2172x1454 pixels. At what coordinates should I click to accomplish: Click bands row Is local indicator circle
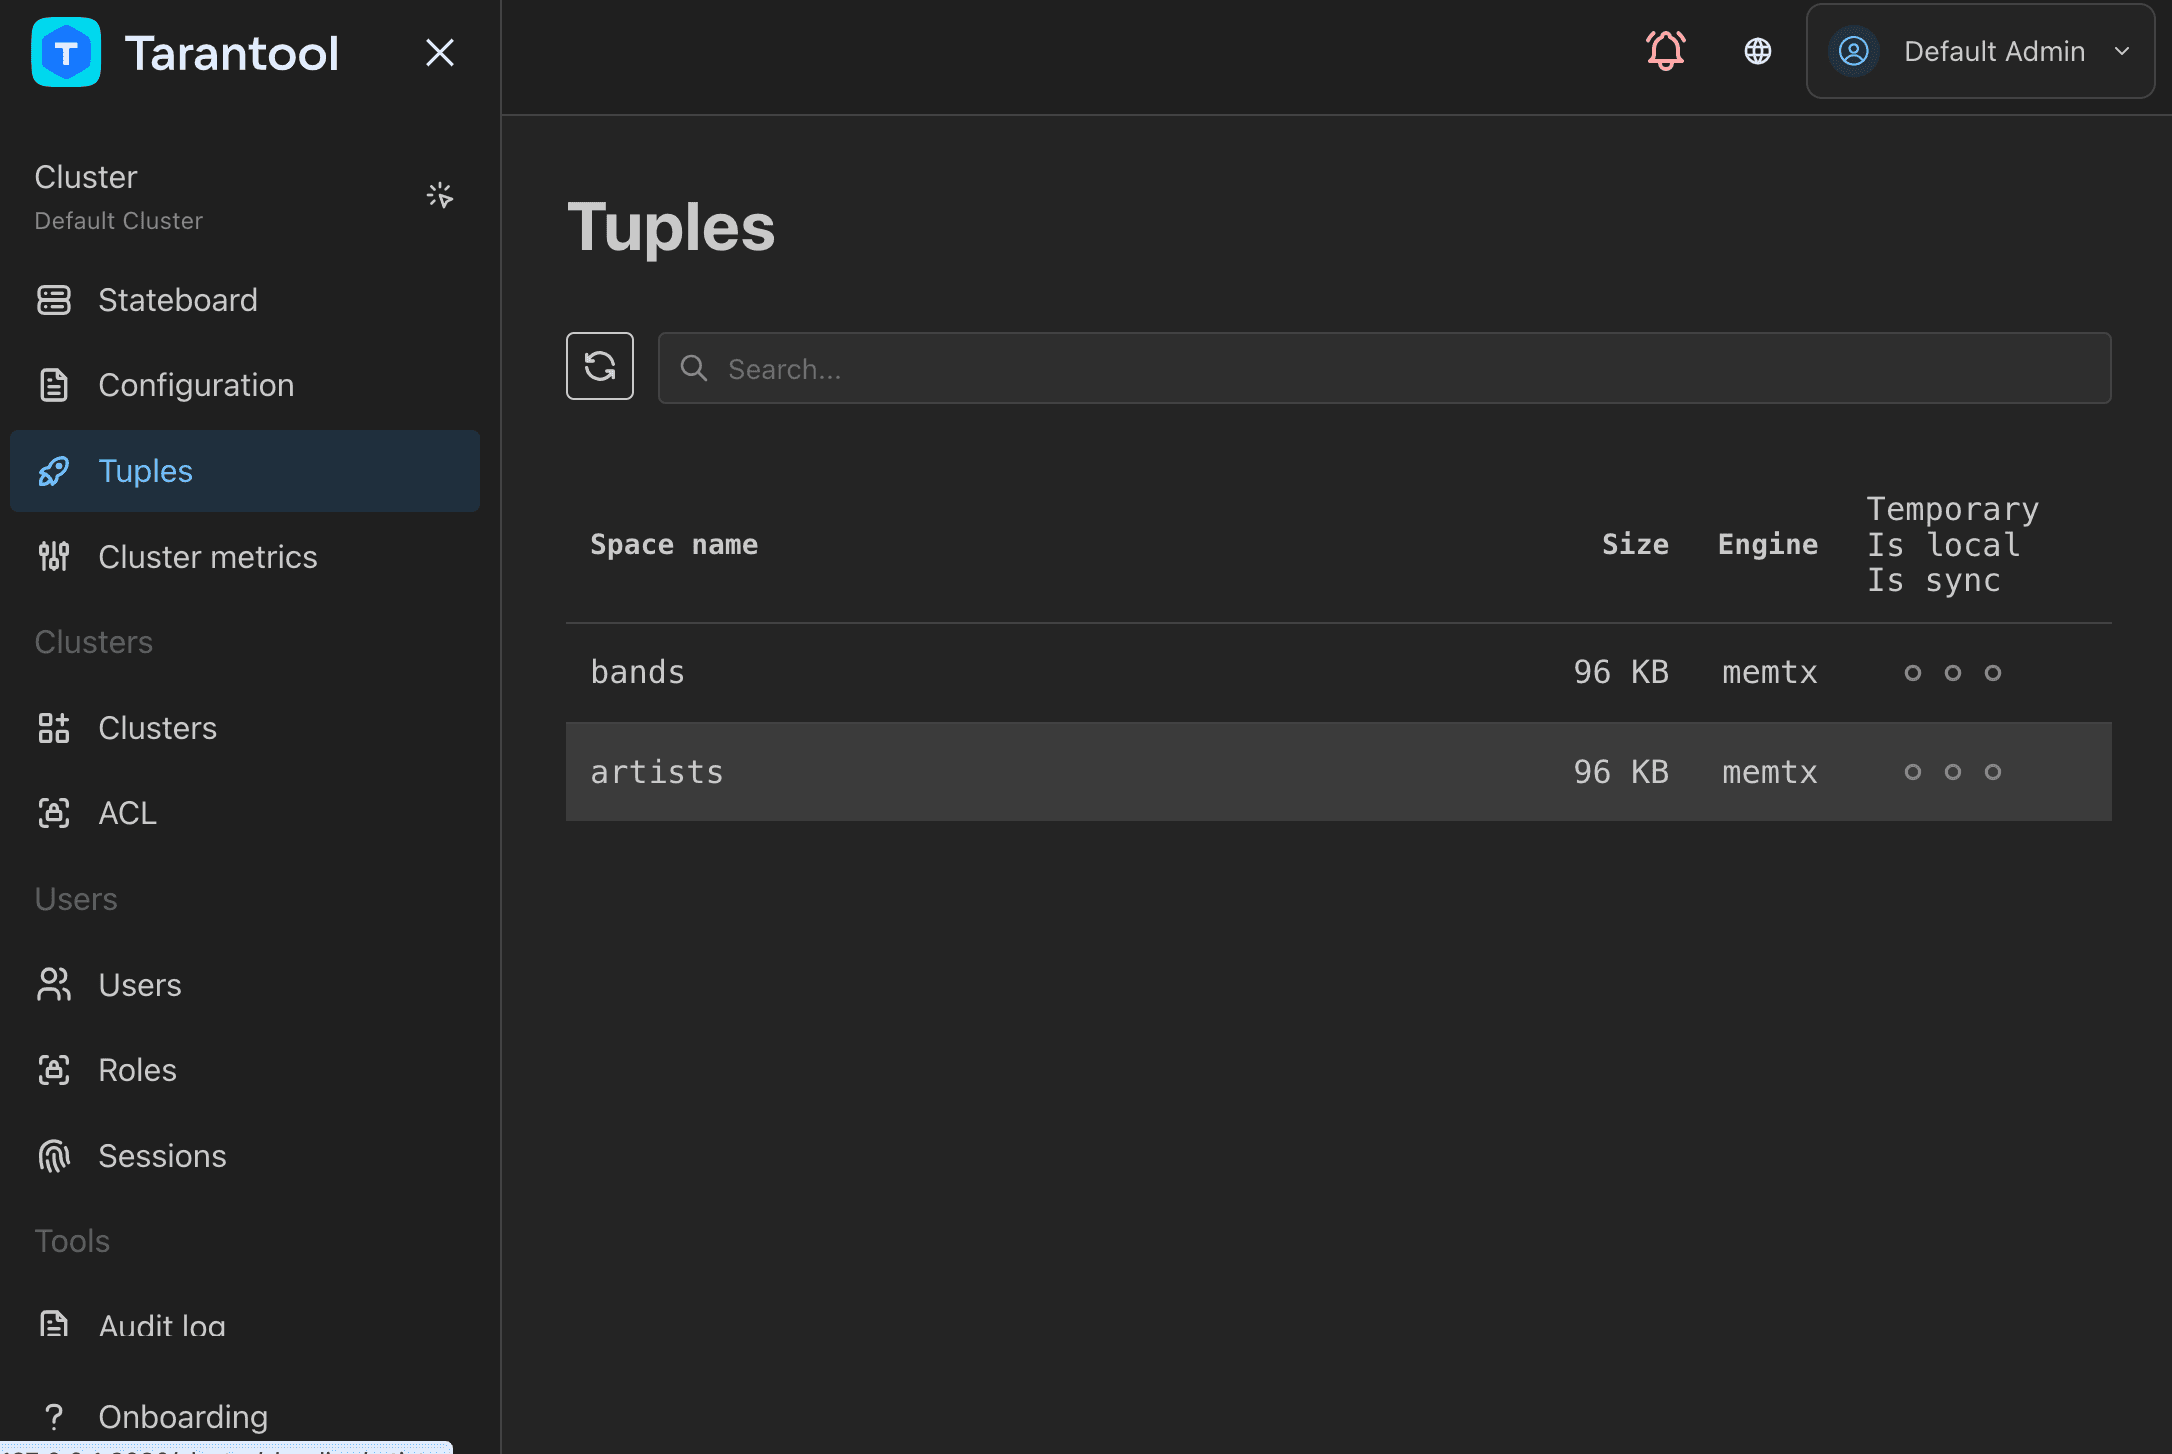pos(1953,673)
